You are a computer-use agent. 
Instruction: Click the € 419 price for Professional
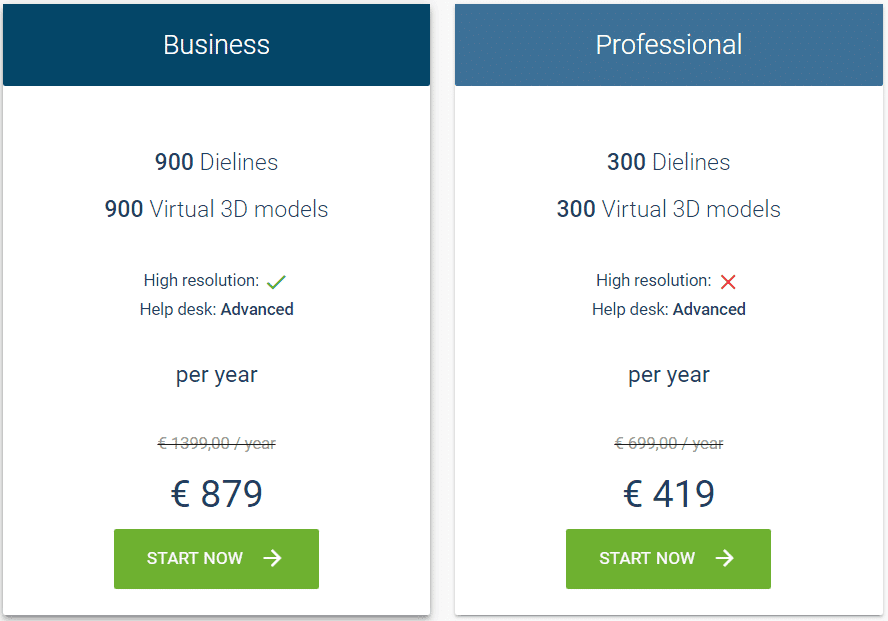tap(668, 492)
